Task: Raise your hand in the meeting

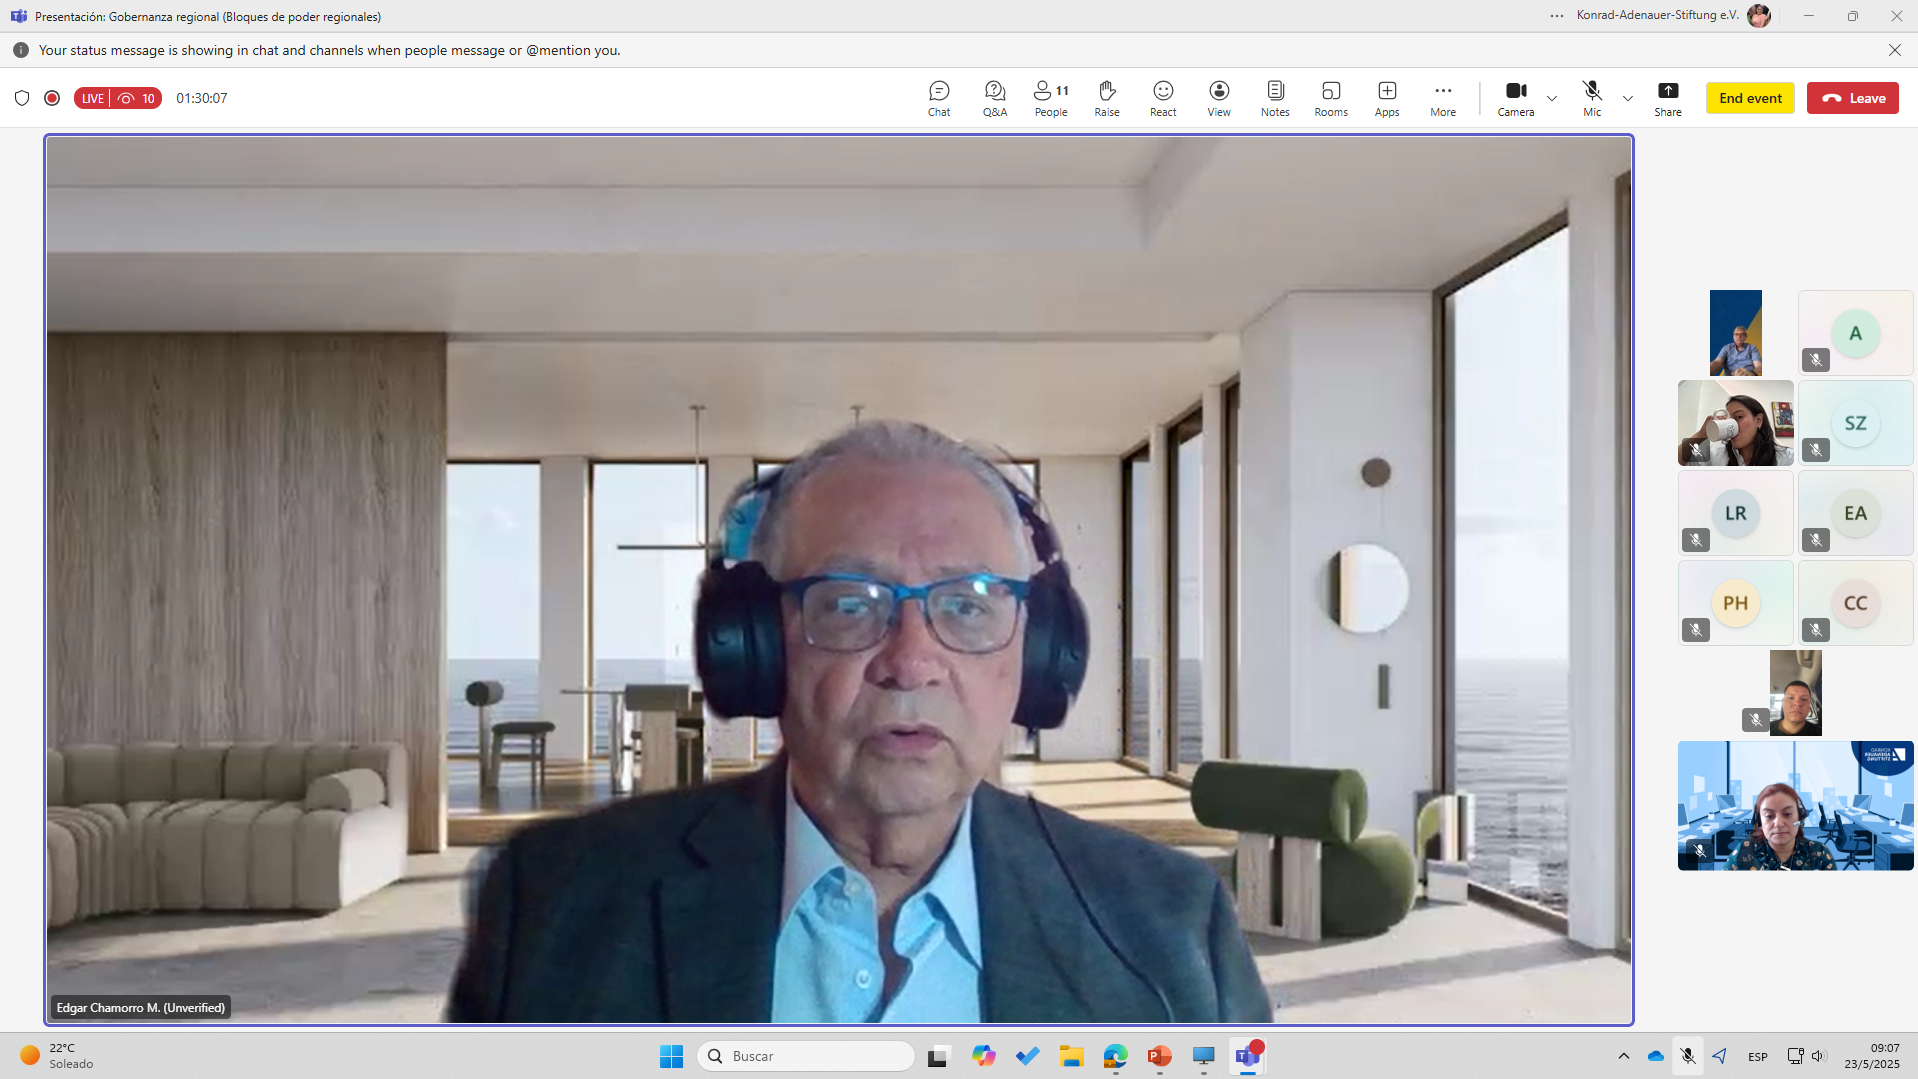Action: (1106, 98)
